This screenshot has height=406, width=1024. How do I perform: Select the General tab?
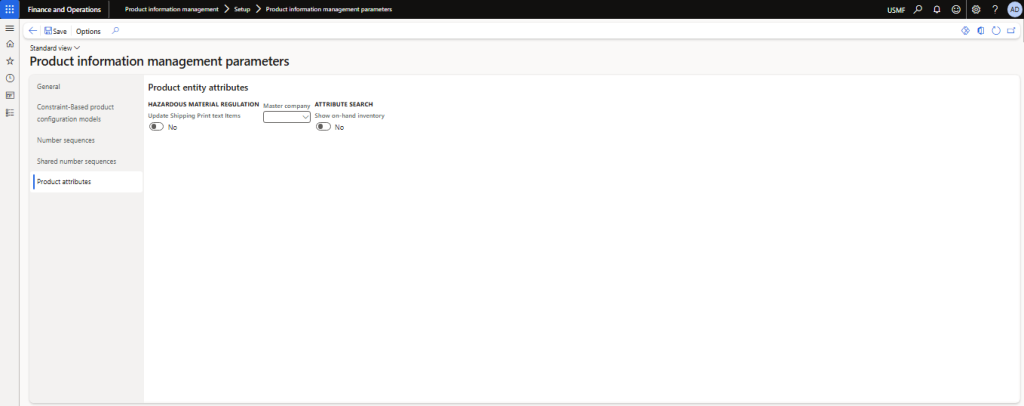pos(49,87)
